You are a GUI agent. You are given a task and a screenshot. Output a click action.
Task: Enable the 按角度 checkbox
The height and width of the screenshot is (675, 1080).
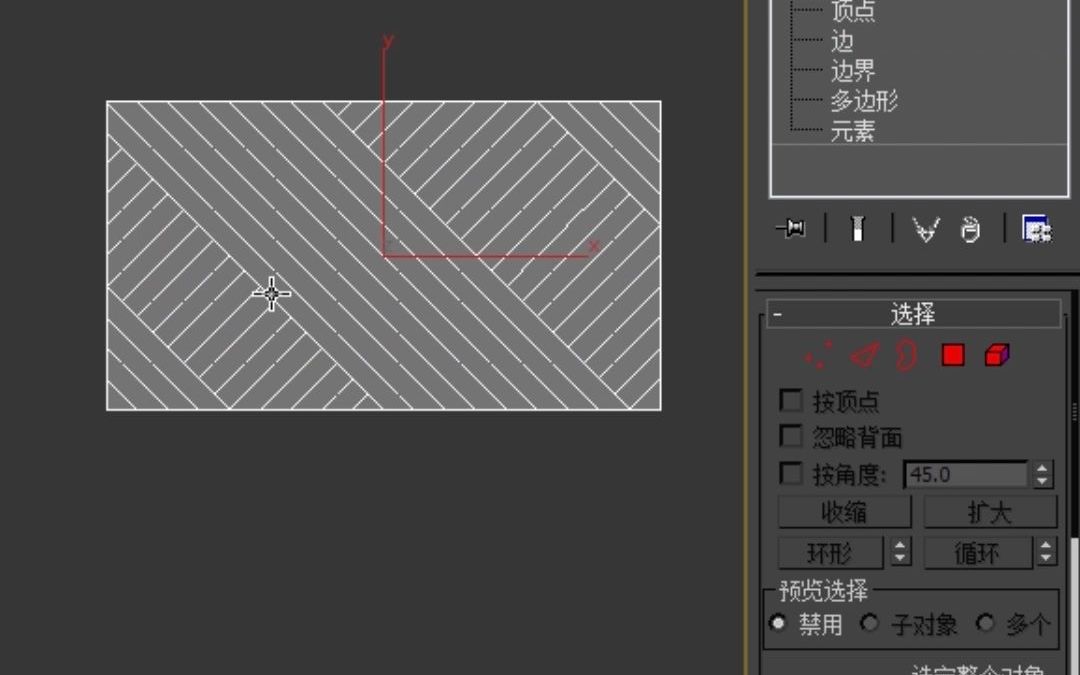(791, 473)
